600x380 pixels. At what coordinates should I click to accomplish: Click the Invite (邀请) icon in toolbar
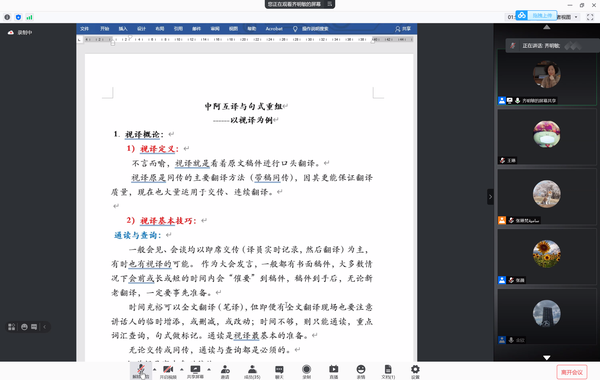pyautogui.click(x=225, y=371)
